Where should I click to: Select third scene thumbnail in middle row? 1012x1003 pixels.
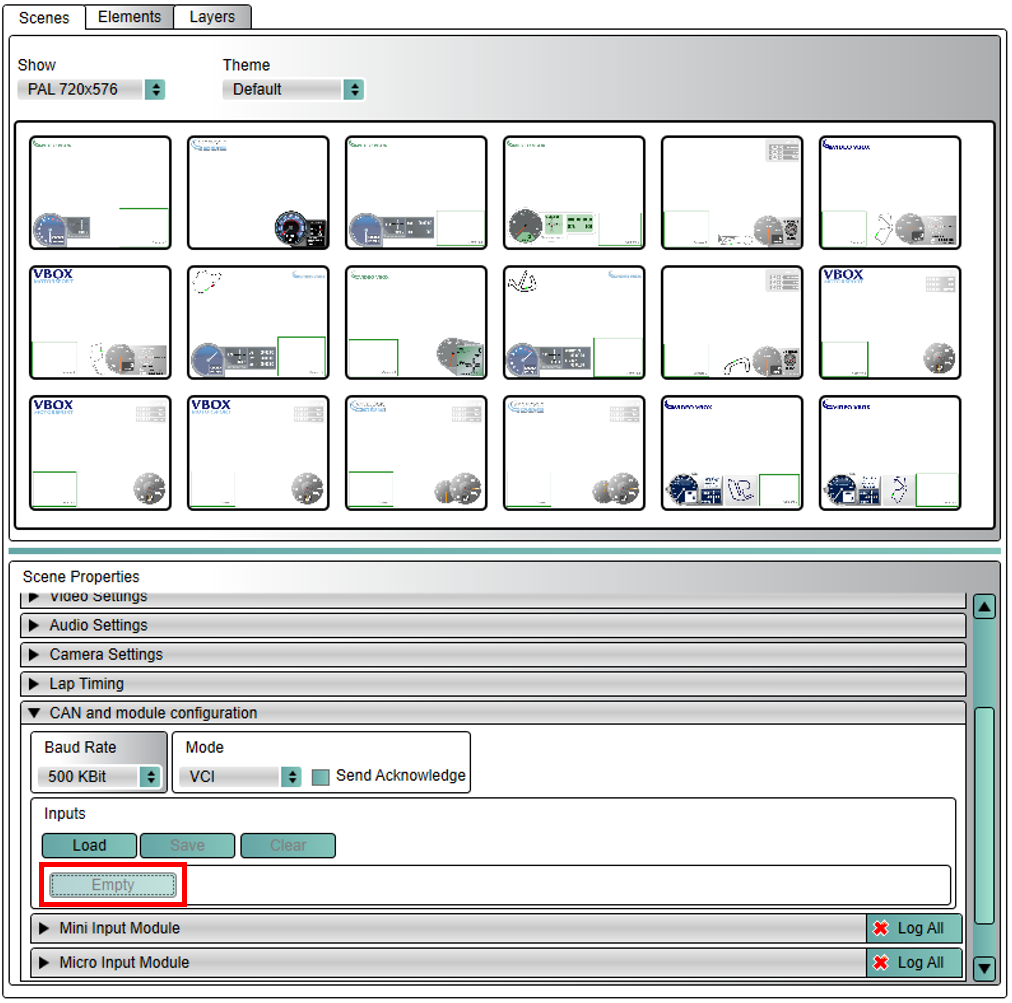point(416,323)
